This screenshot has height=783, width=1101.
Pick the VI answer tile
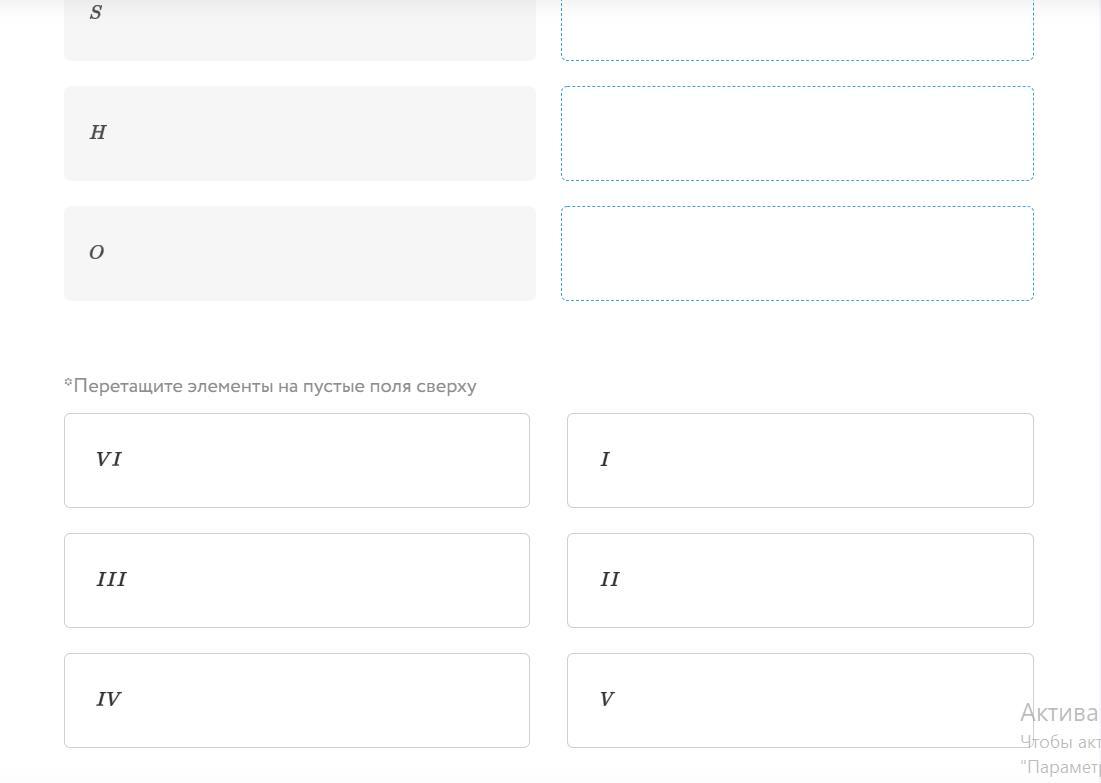pos(297,460)
